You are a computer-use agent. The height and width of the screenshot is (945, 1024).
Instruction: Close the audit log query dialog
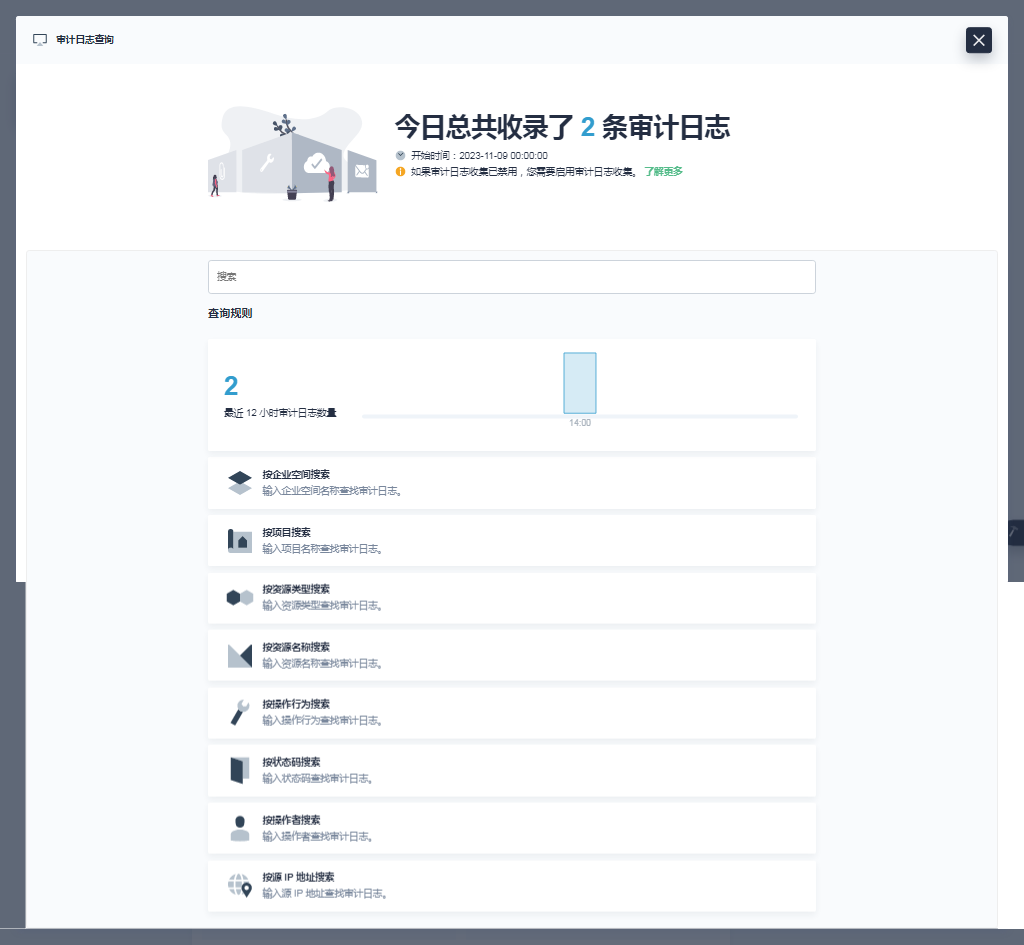[978, 40]
